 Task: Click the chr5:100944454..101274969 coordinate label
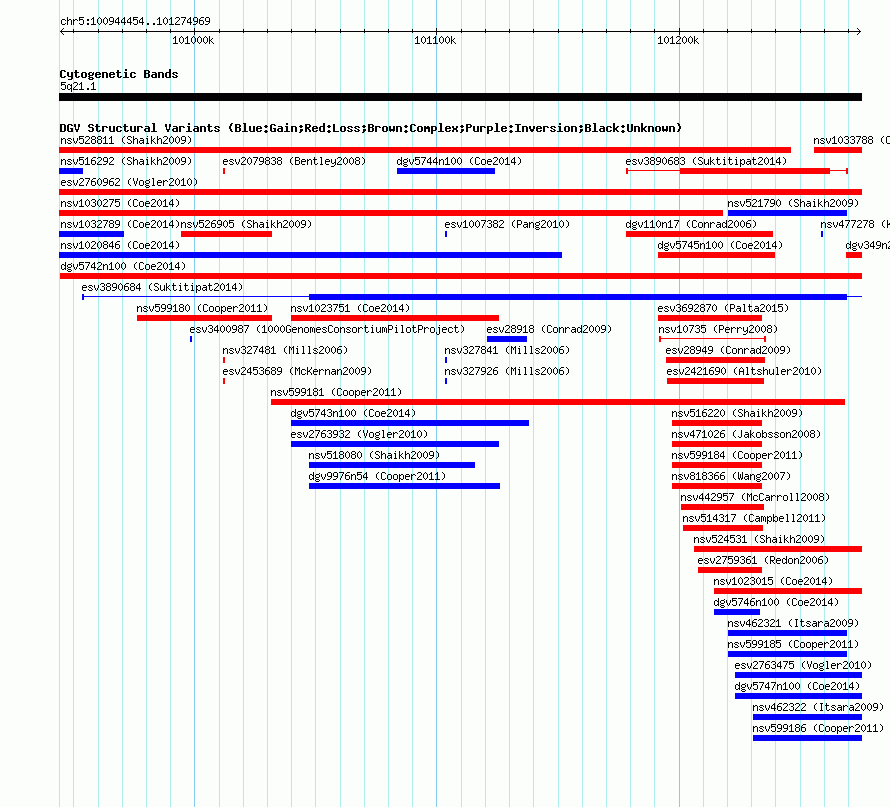135,21
